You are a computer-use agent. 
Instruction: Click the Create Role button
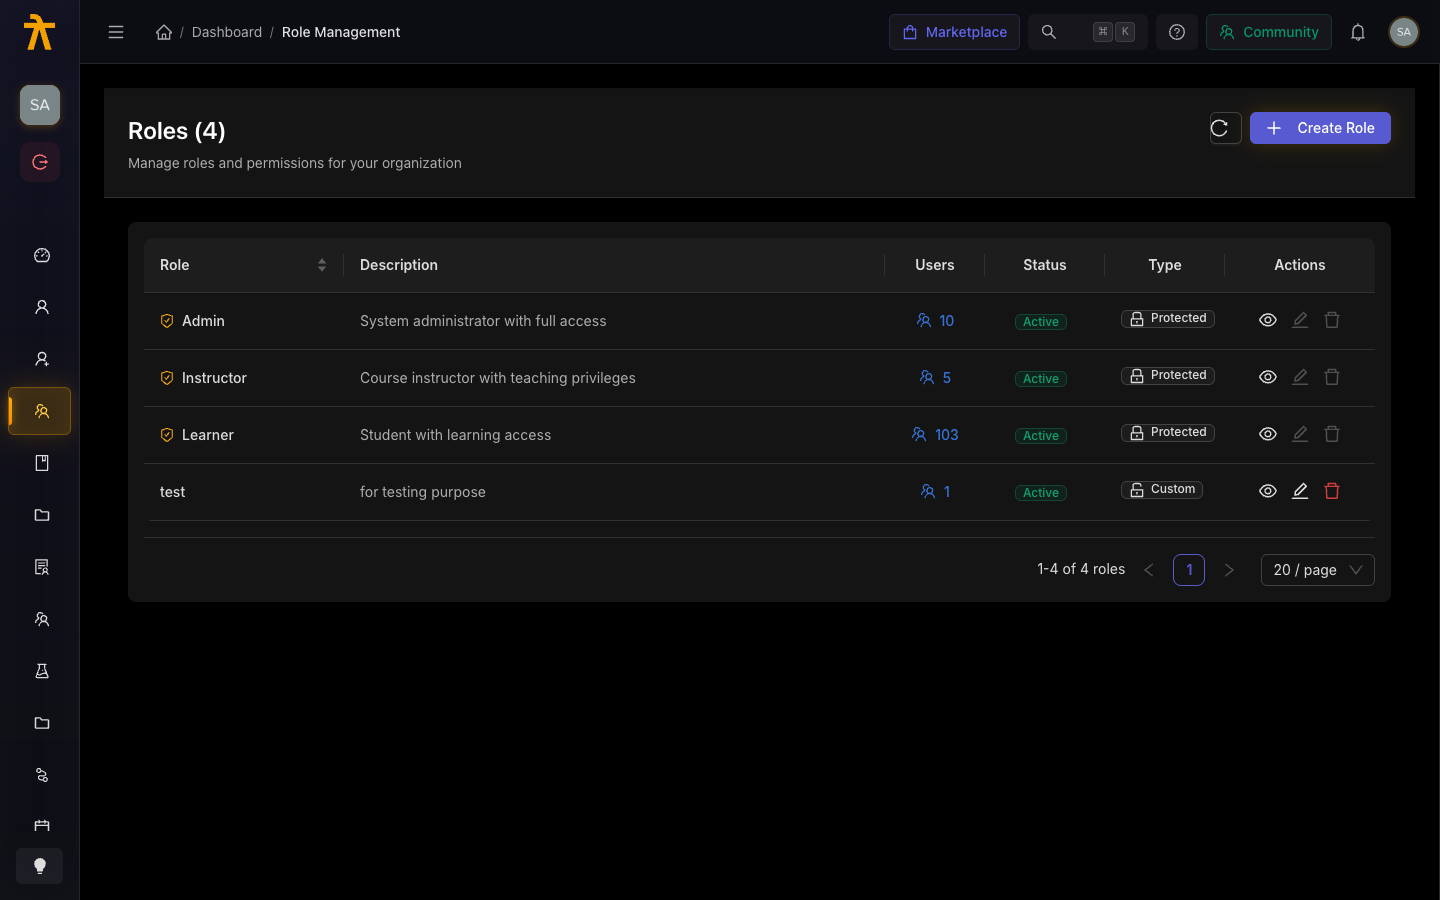point(1320,128)
